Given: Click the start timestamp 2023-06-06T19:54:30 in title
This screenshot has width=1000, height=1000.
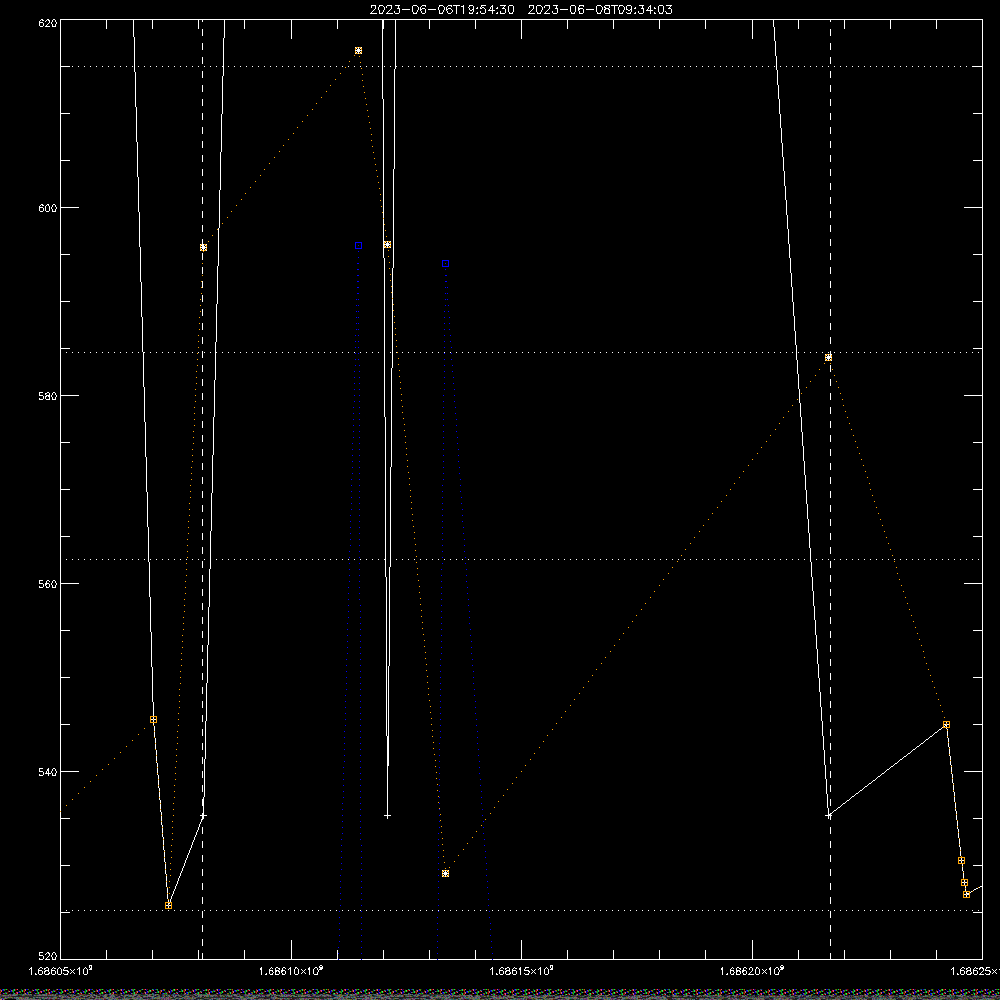Looking at the screenshot, I should click(x=442, y=10).
